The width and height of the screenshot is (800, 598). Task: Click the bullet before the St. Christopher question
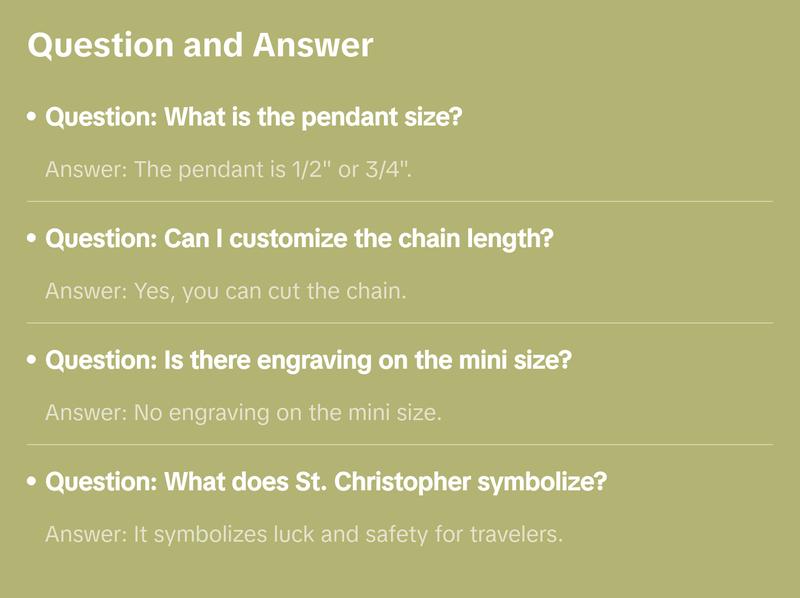[x=32, y=483]
